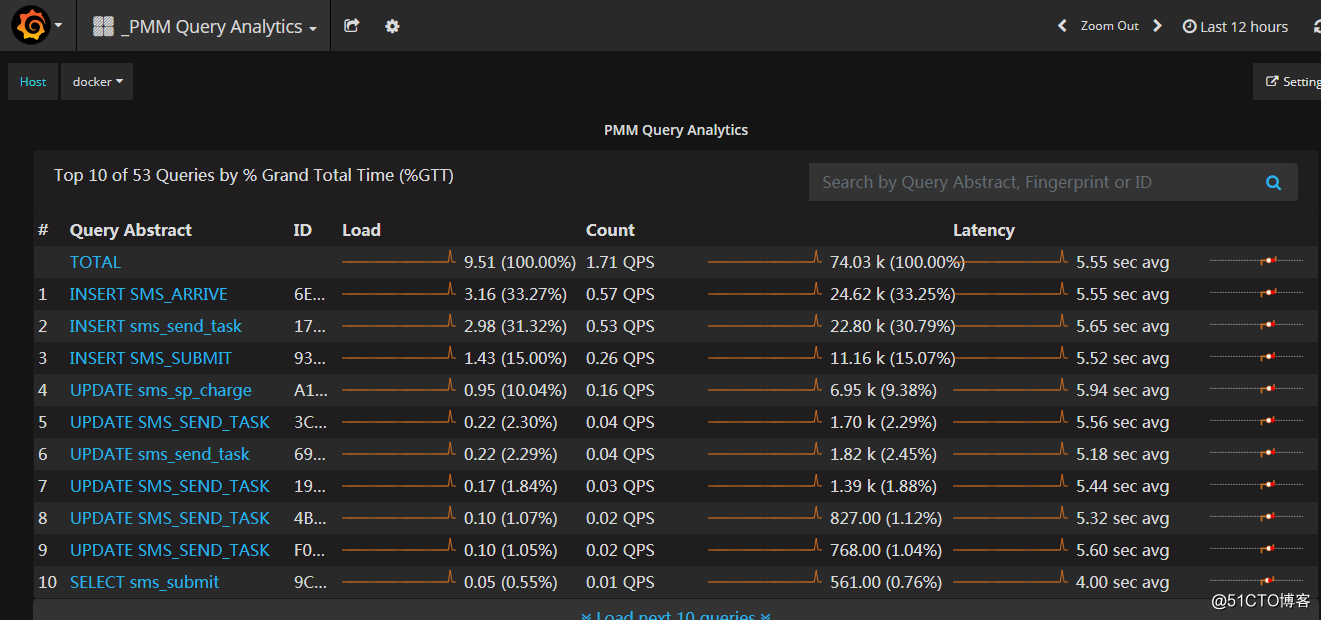Expand the docker host dropdown

(97, 82)
